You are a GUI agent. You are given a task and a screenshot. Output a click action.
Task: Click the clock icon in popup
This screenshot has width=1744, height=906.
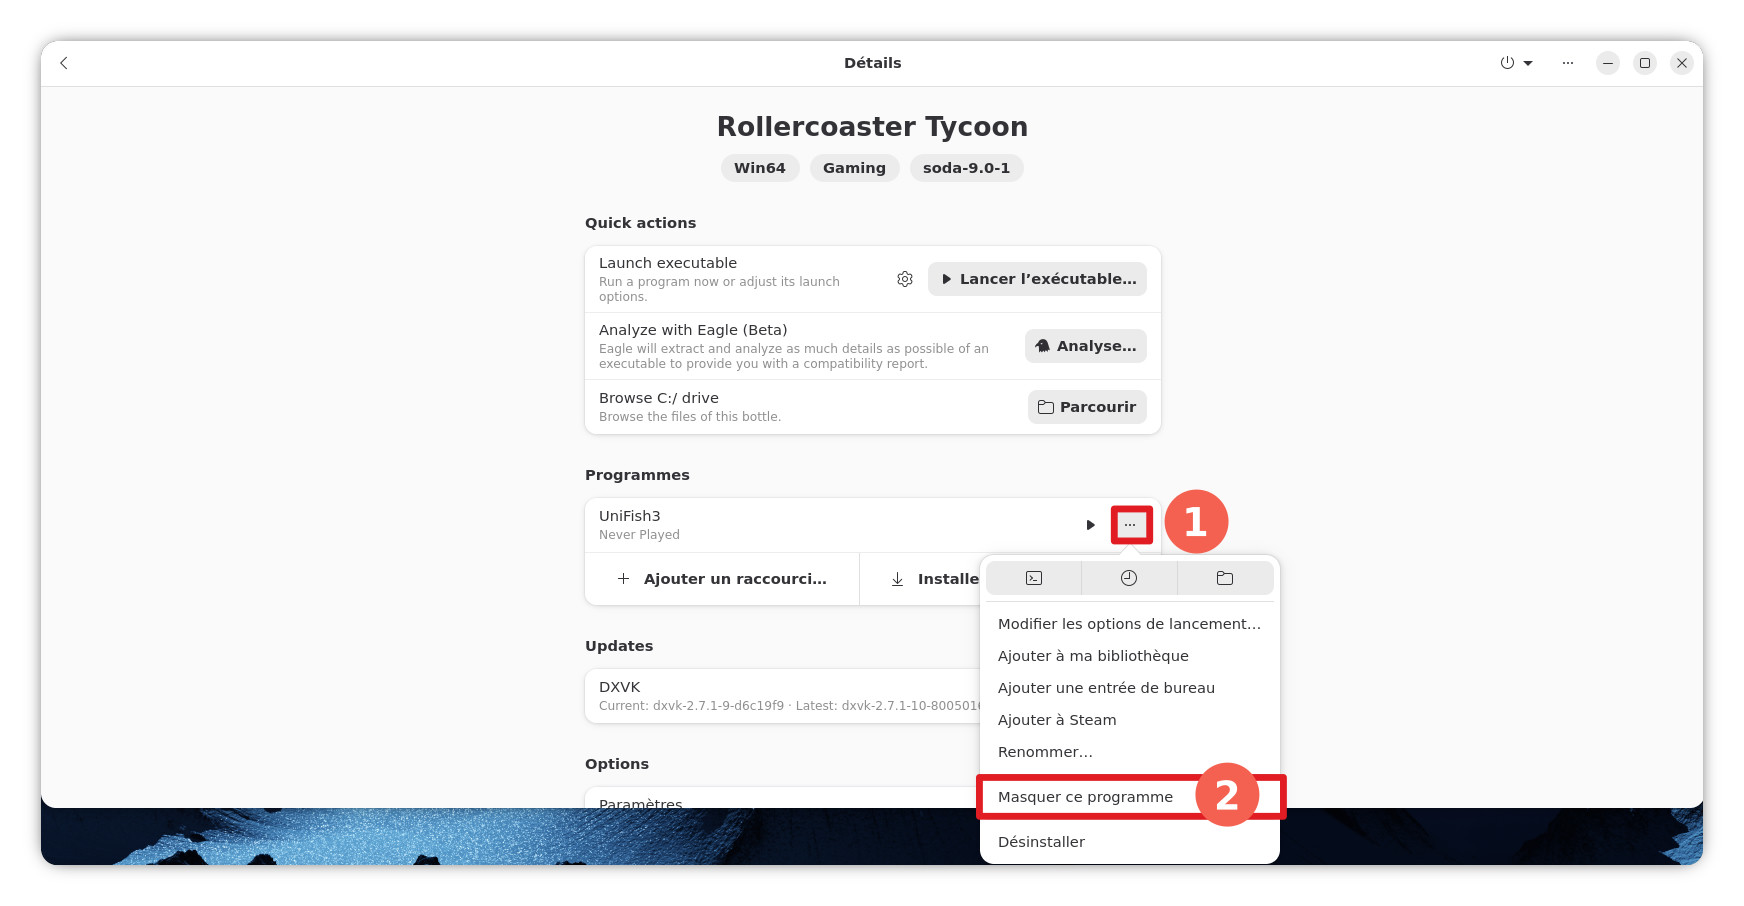(1129, 578)
